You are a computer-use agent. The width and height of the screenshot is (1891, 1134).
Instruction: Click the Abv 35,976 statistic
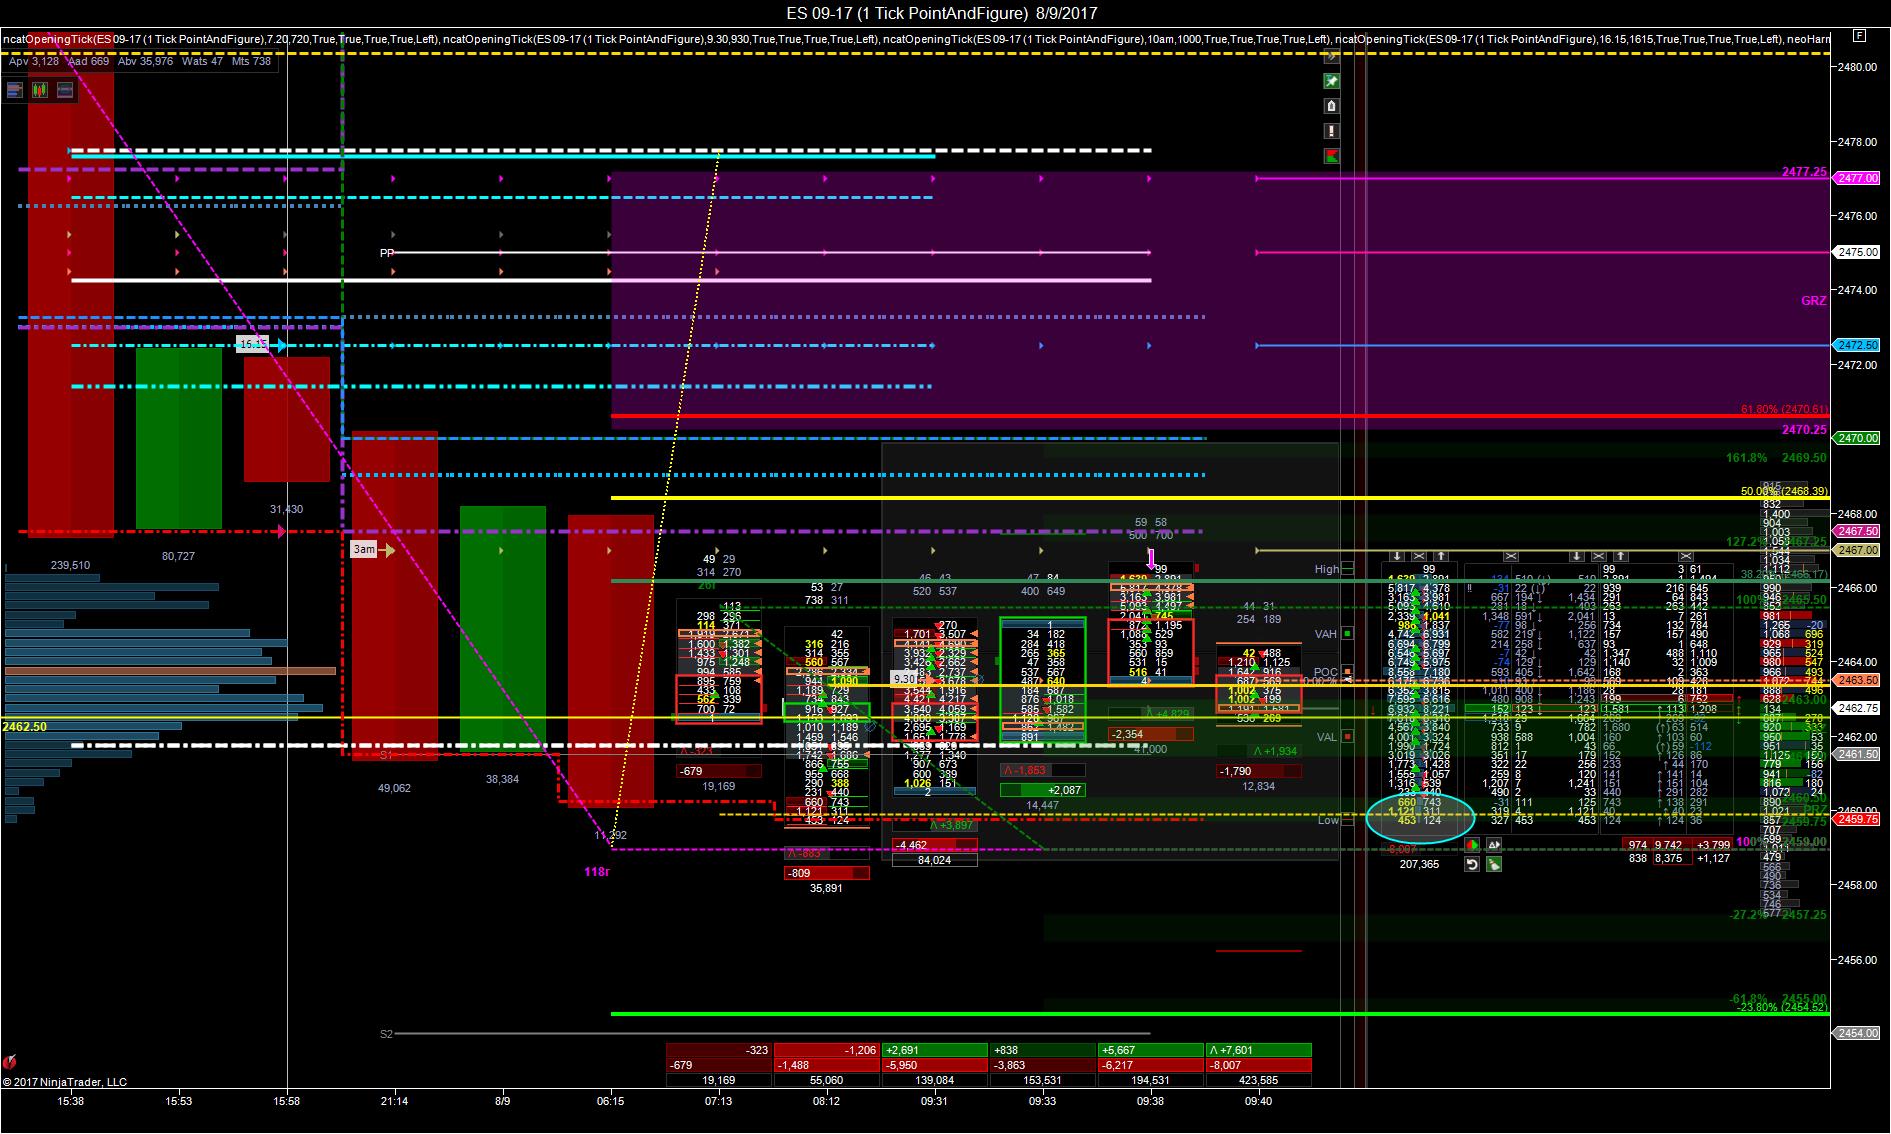click(145, 61)
